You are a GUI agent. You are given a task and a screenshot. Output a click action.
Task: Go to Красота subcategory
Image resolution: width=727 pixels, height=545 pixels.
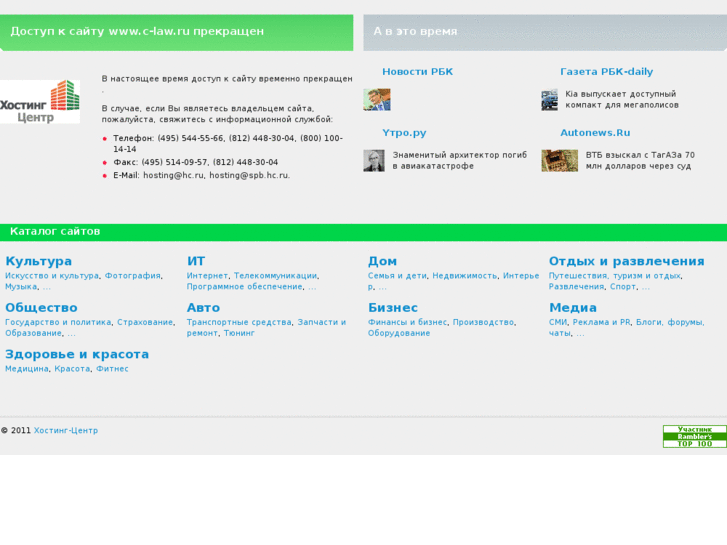[x=72, y=369]
